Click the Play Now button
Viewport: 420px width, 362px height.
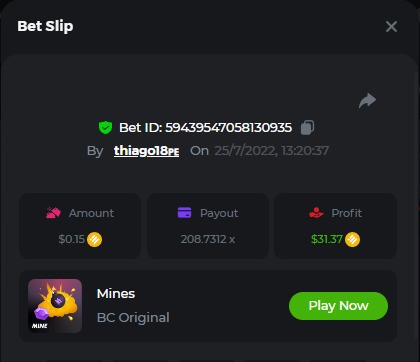[338, 306]
